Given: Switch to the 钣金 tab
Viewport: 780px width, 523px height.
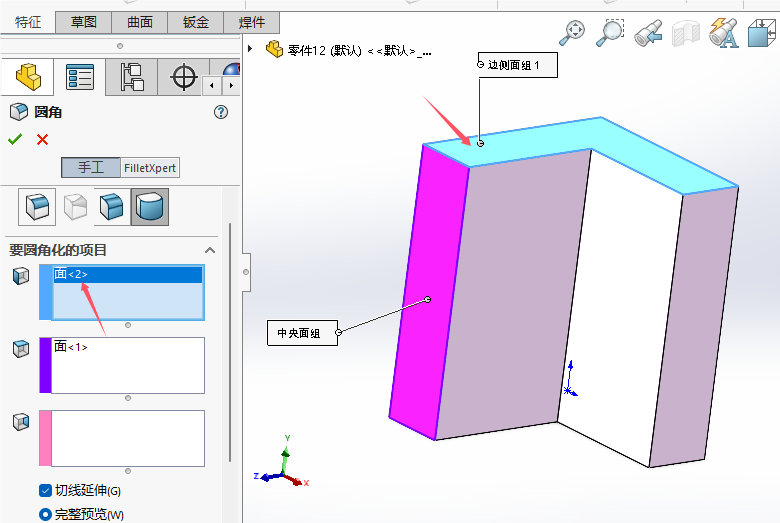Looking at the screenshot, I should (195, 22).
